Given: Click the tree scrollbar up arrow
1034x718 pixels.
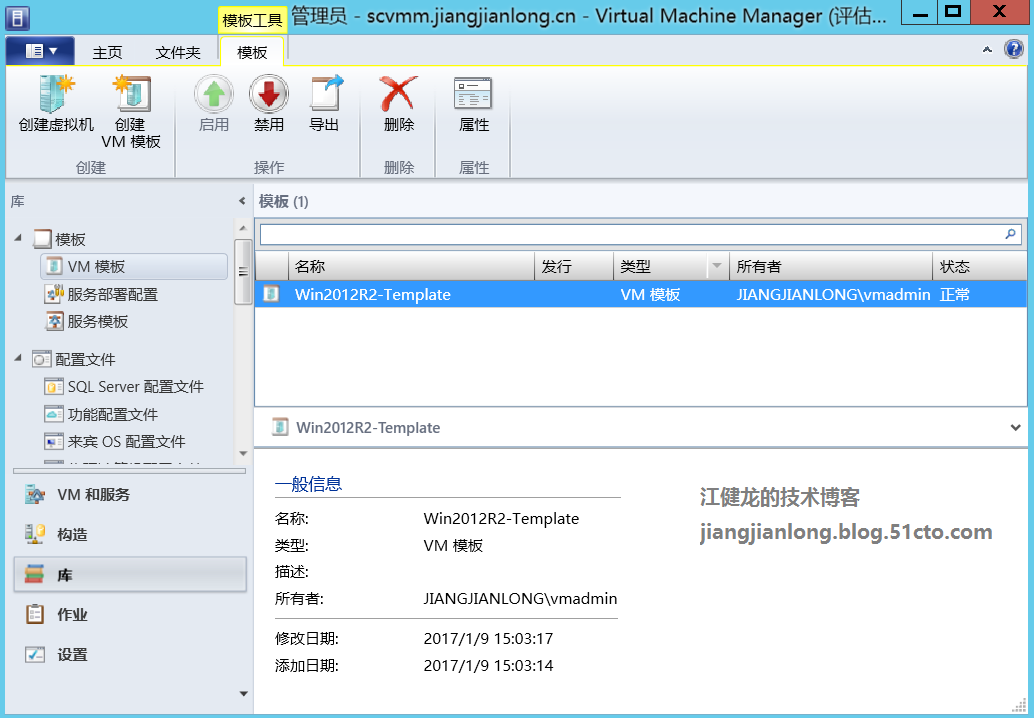Looking at the screenshot, I should coord(243,228).
